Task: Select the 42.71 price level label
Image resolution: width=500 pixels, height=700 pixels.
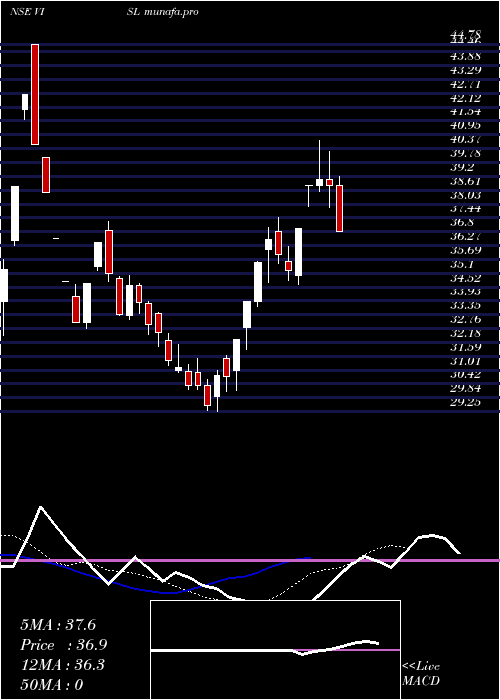Action: click(x=465, y=84)
